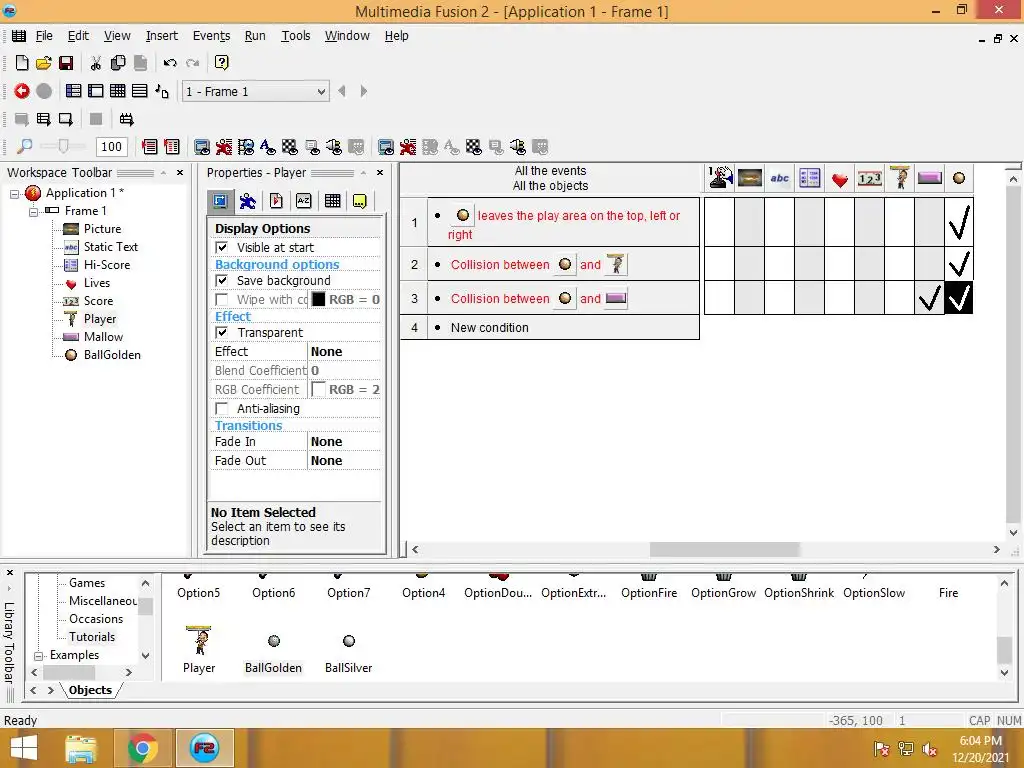Click the Mallow purple brick column header
The image size is (1024, 768).
[x=929, y=178]
